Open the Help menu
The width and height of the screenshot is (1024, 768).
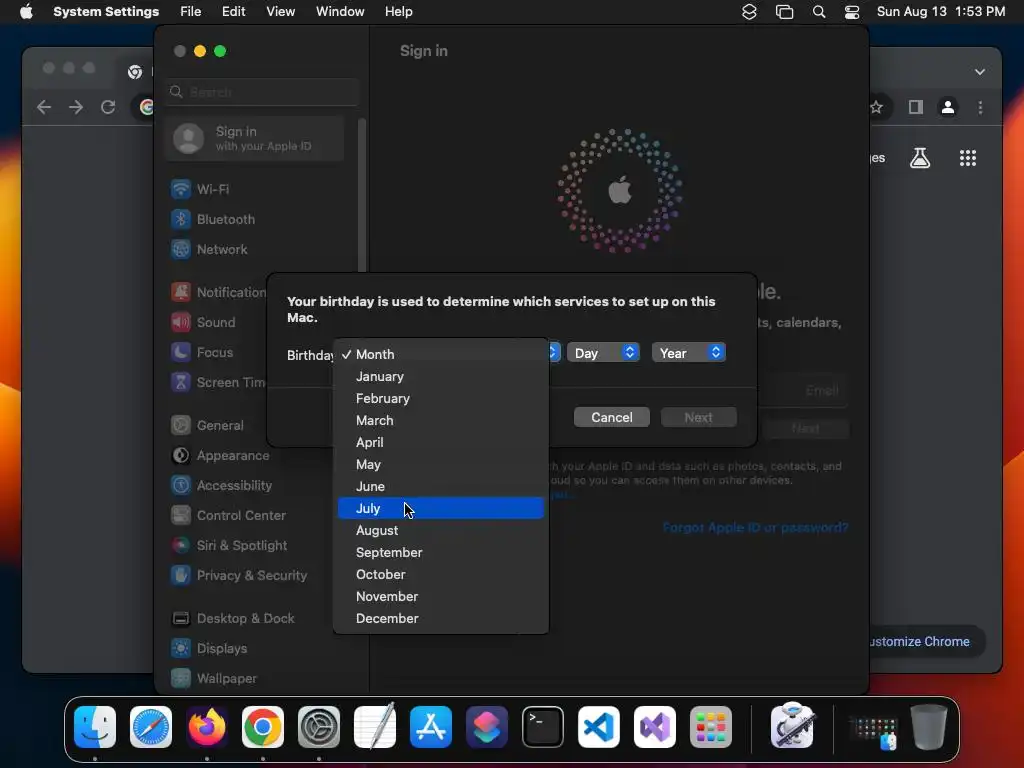[398, 11]
